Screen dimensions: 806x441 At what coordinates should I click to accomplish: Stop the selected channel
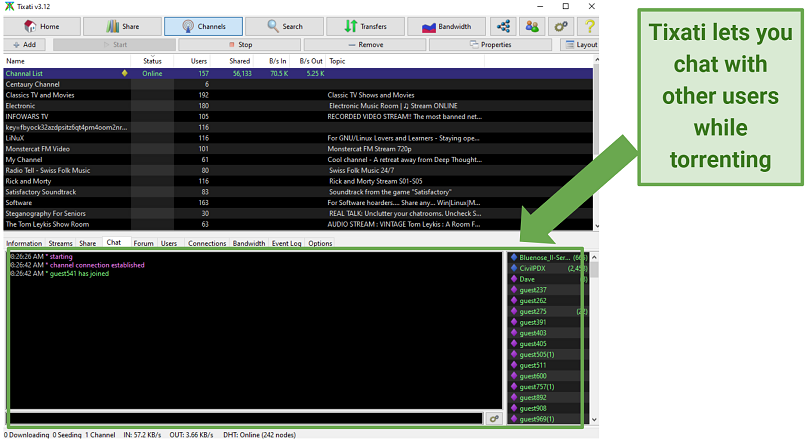(240, 45)
